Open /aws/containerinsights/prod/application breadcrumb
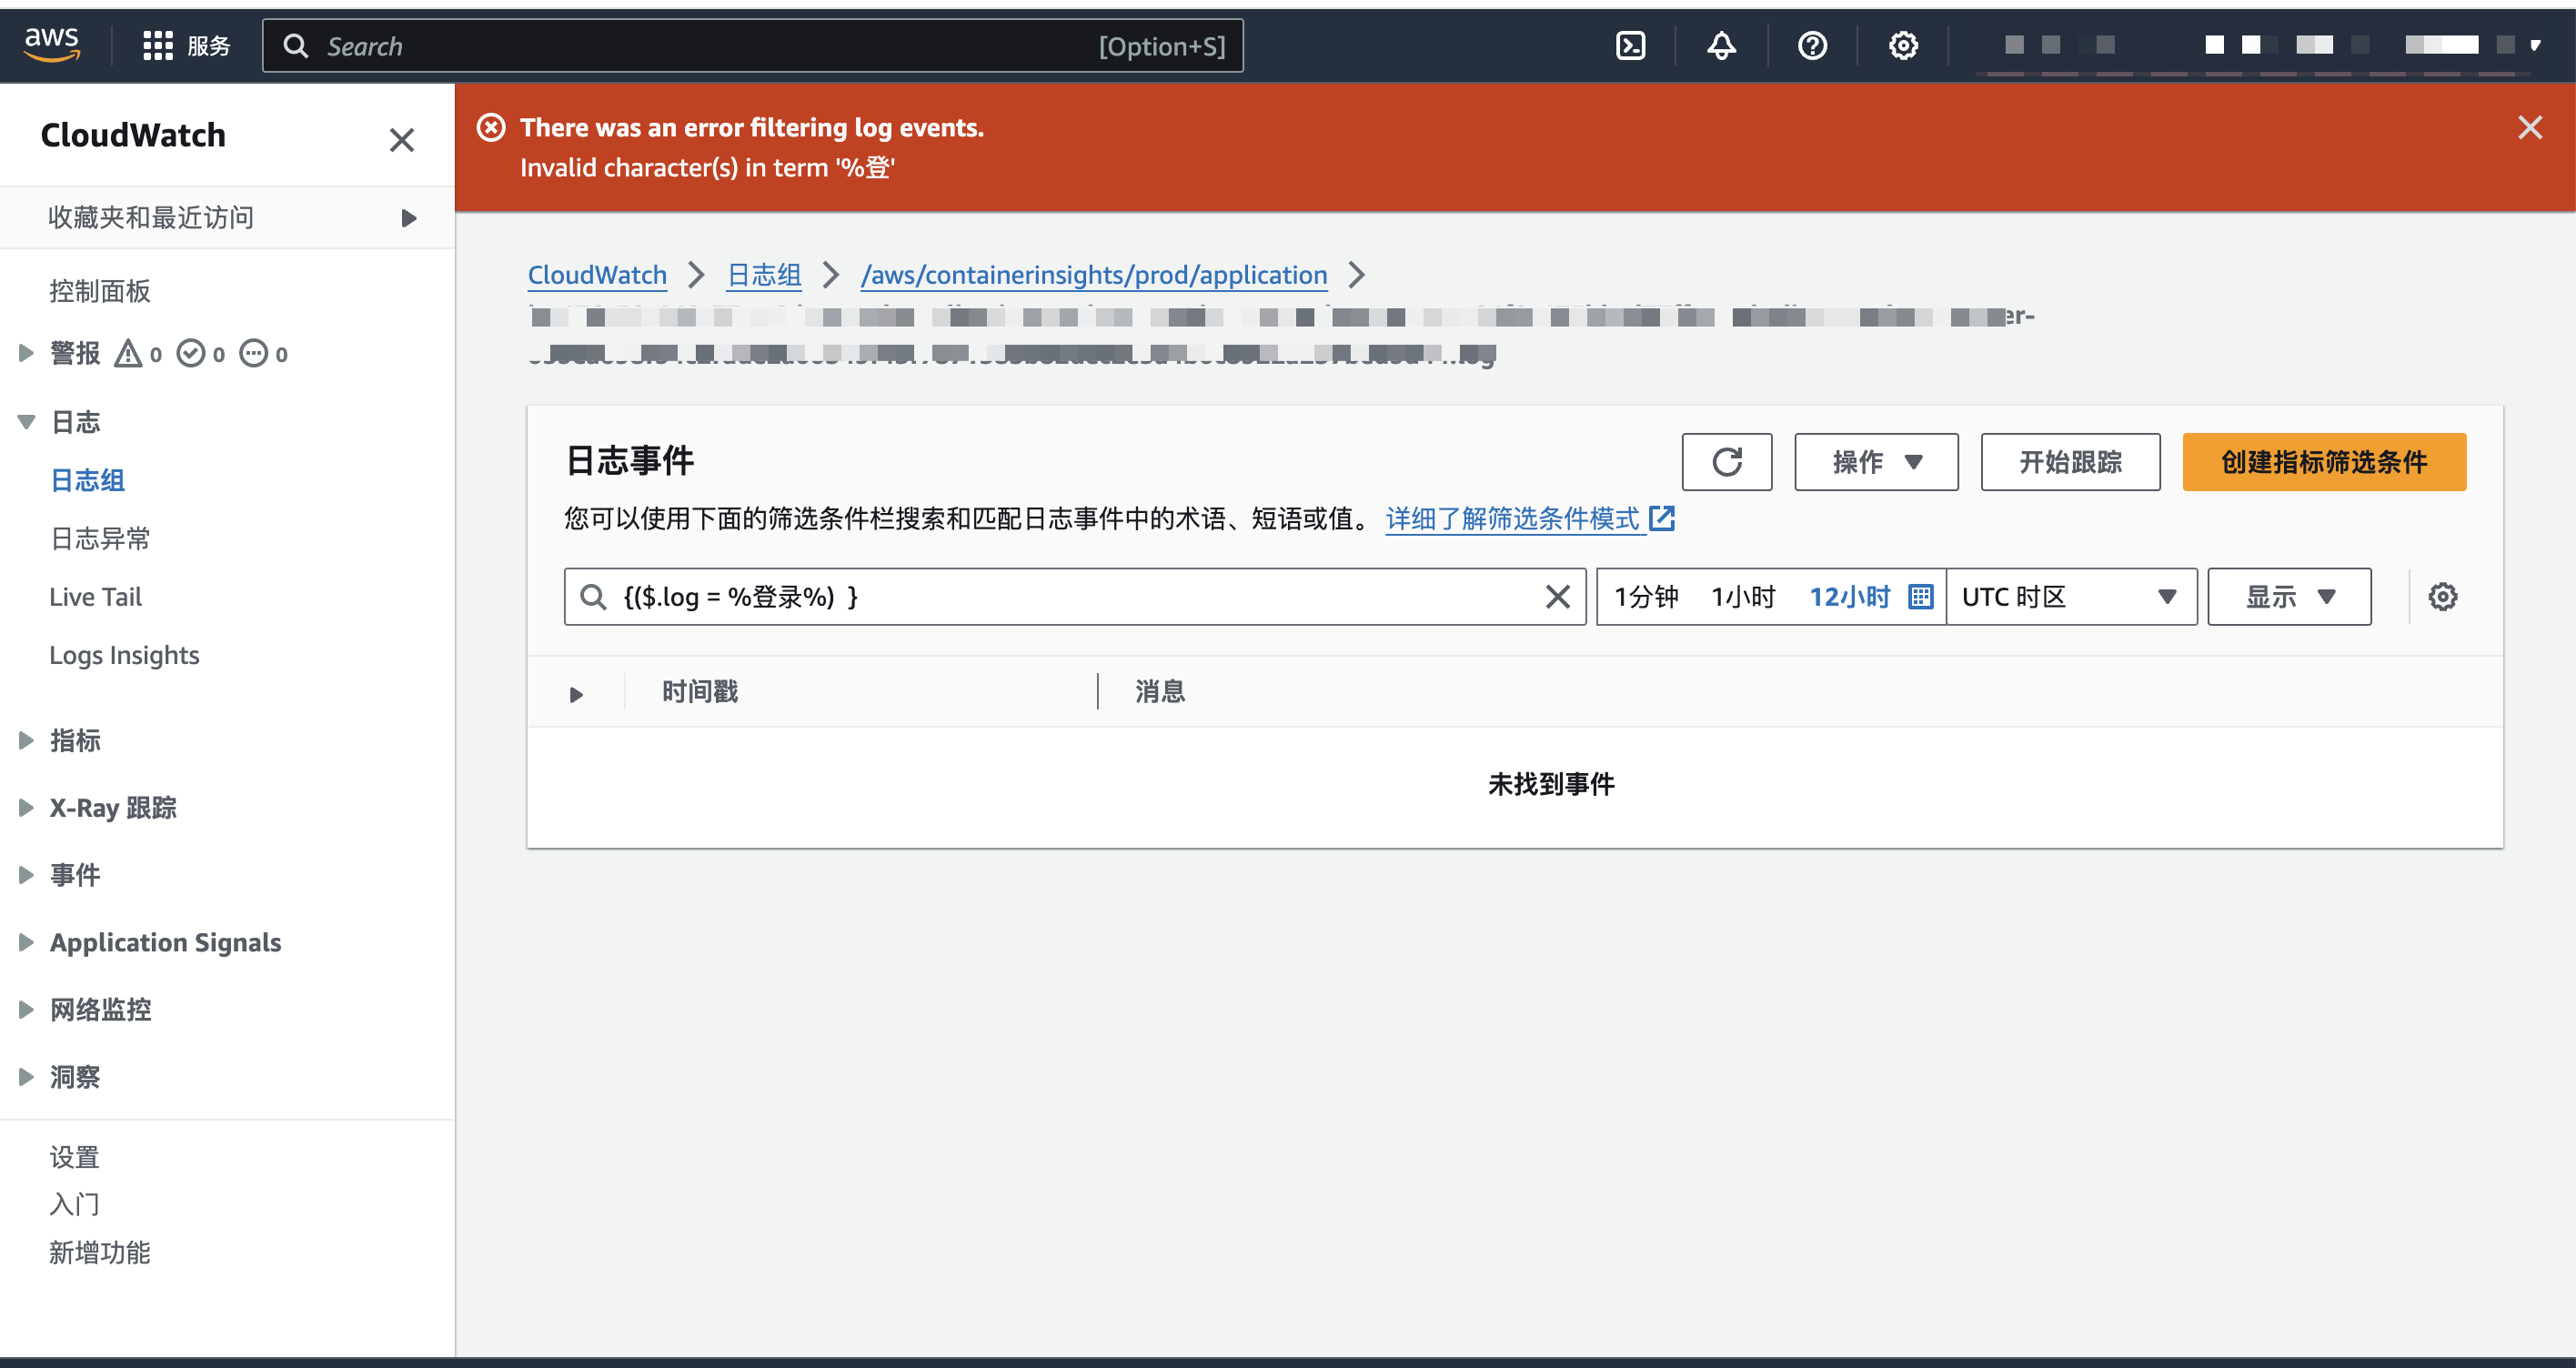 1094,275
